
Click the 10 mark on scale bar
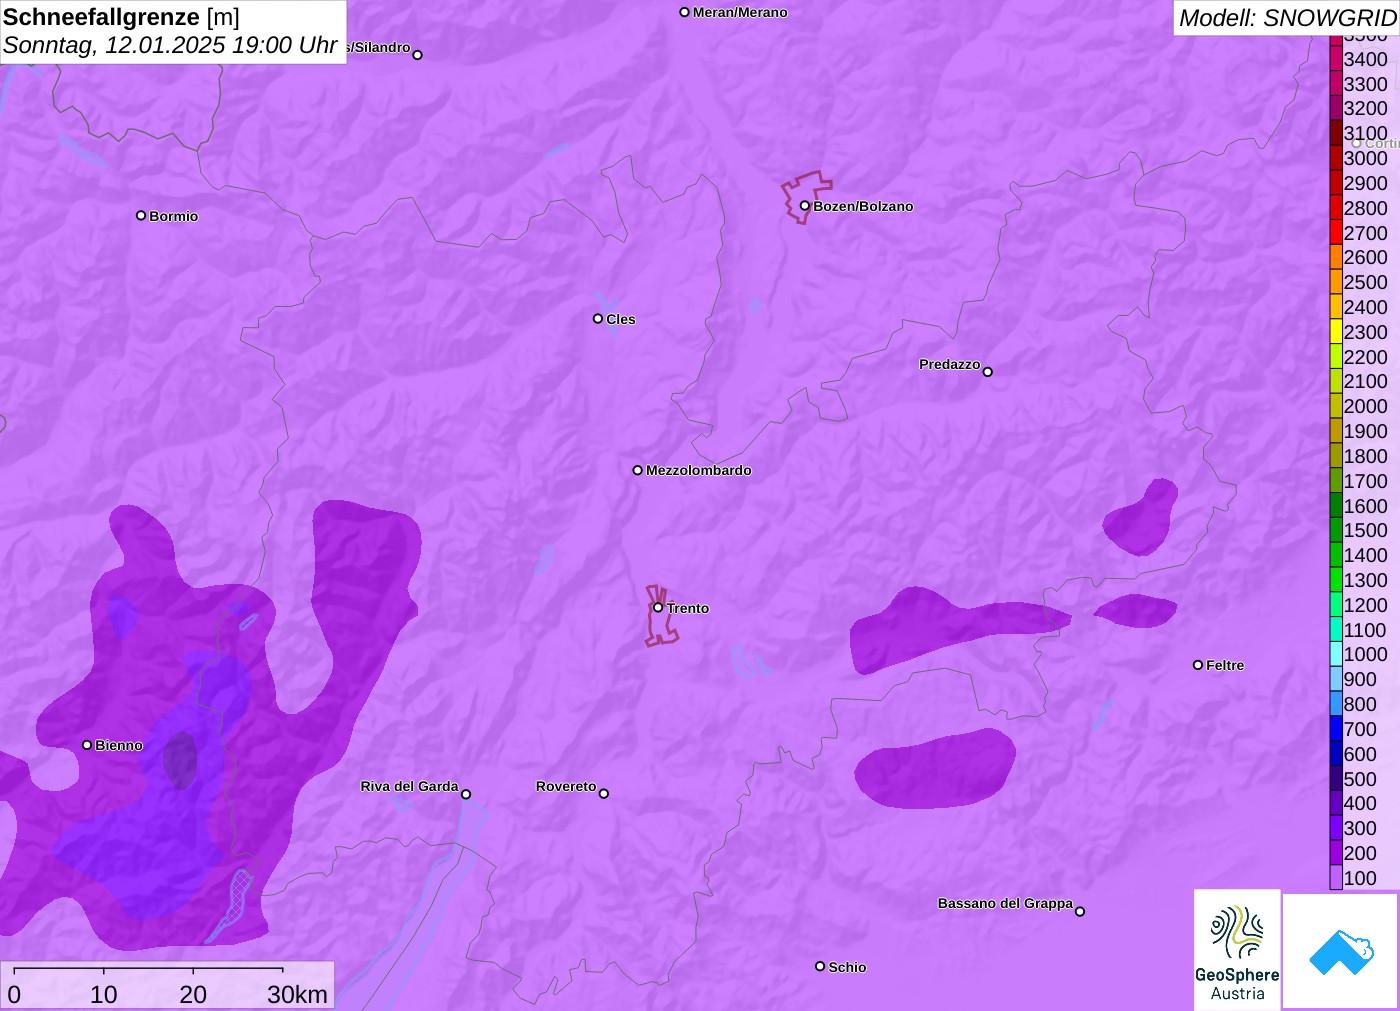104,994
